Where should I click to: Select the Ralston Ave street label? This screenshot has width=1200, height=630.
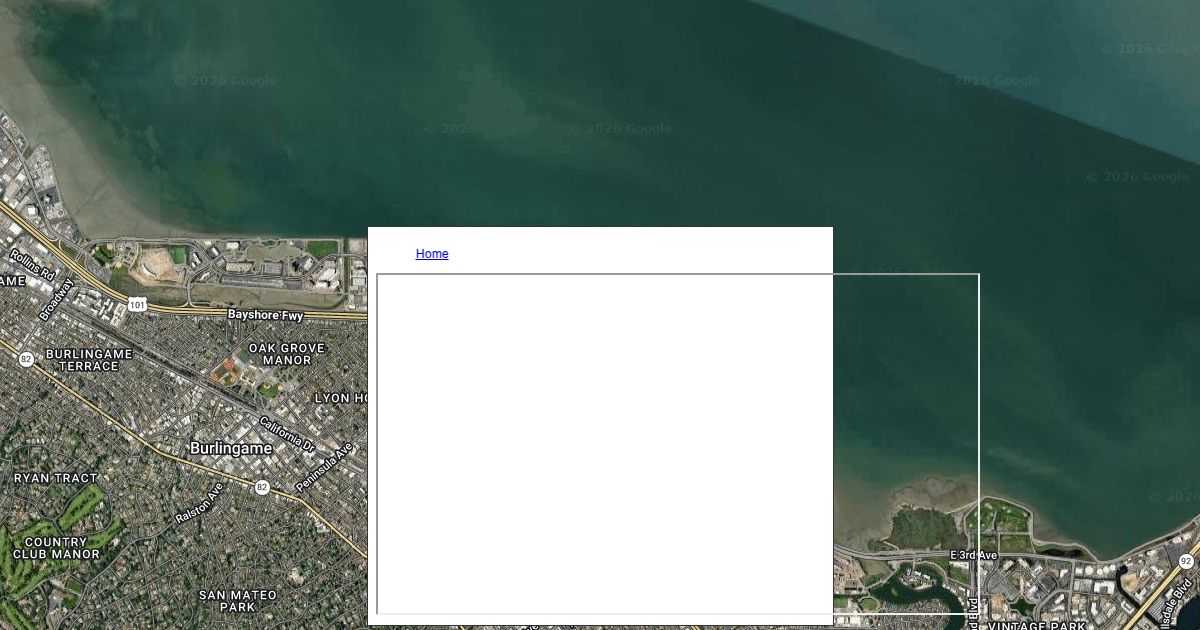200,504
